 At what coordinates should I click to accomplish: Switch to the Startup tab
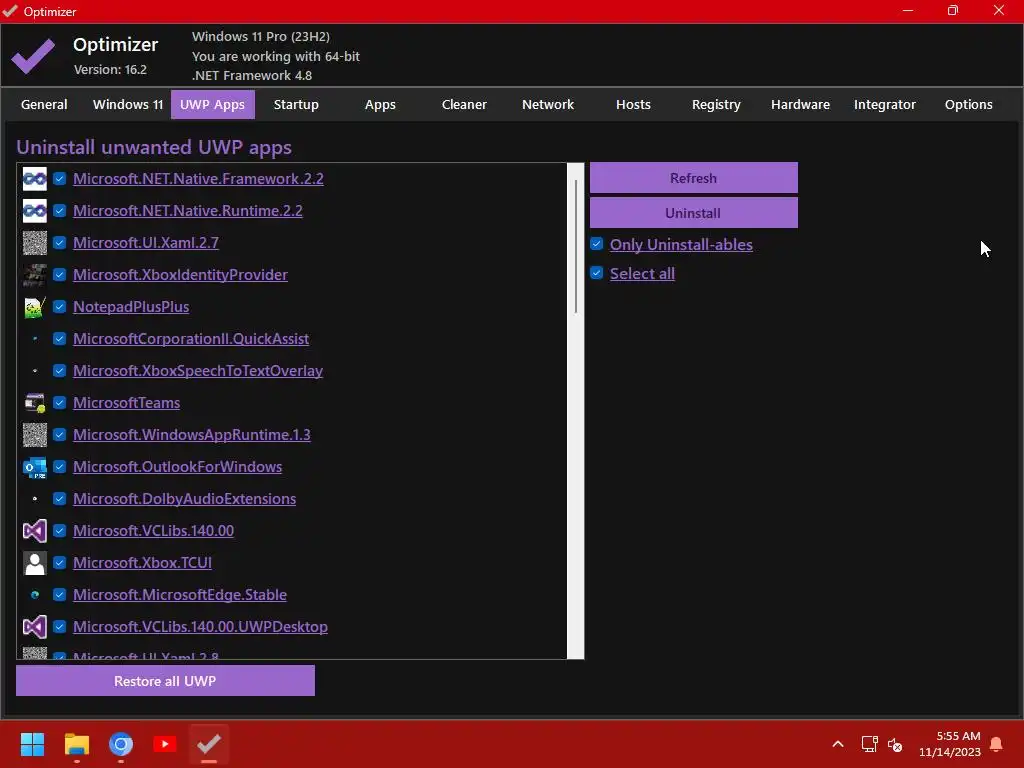coord(296,104)
